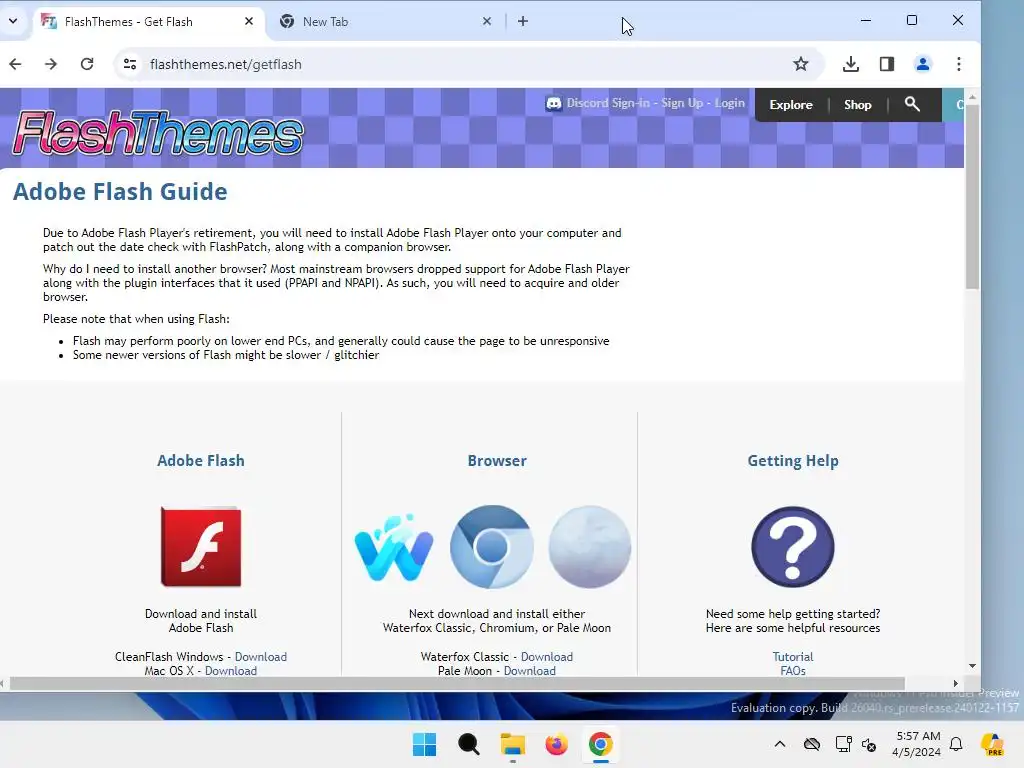
Task: Click Discord Sign-in link
Action: pos(608,103)
